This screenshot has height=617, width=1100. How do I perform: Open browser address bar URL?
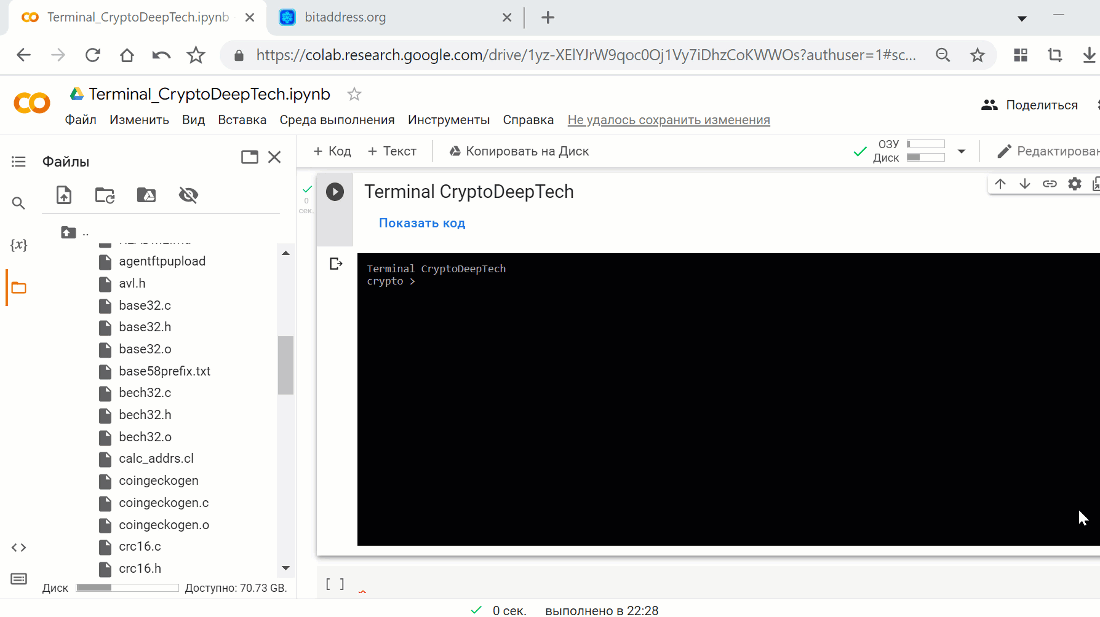[586, 55]
